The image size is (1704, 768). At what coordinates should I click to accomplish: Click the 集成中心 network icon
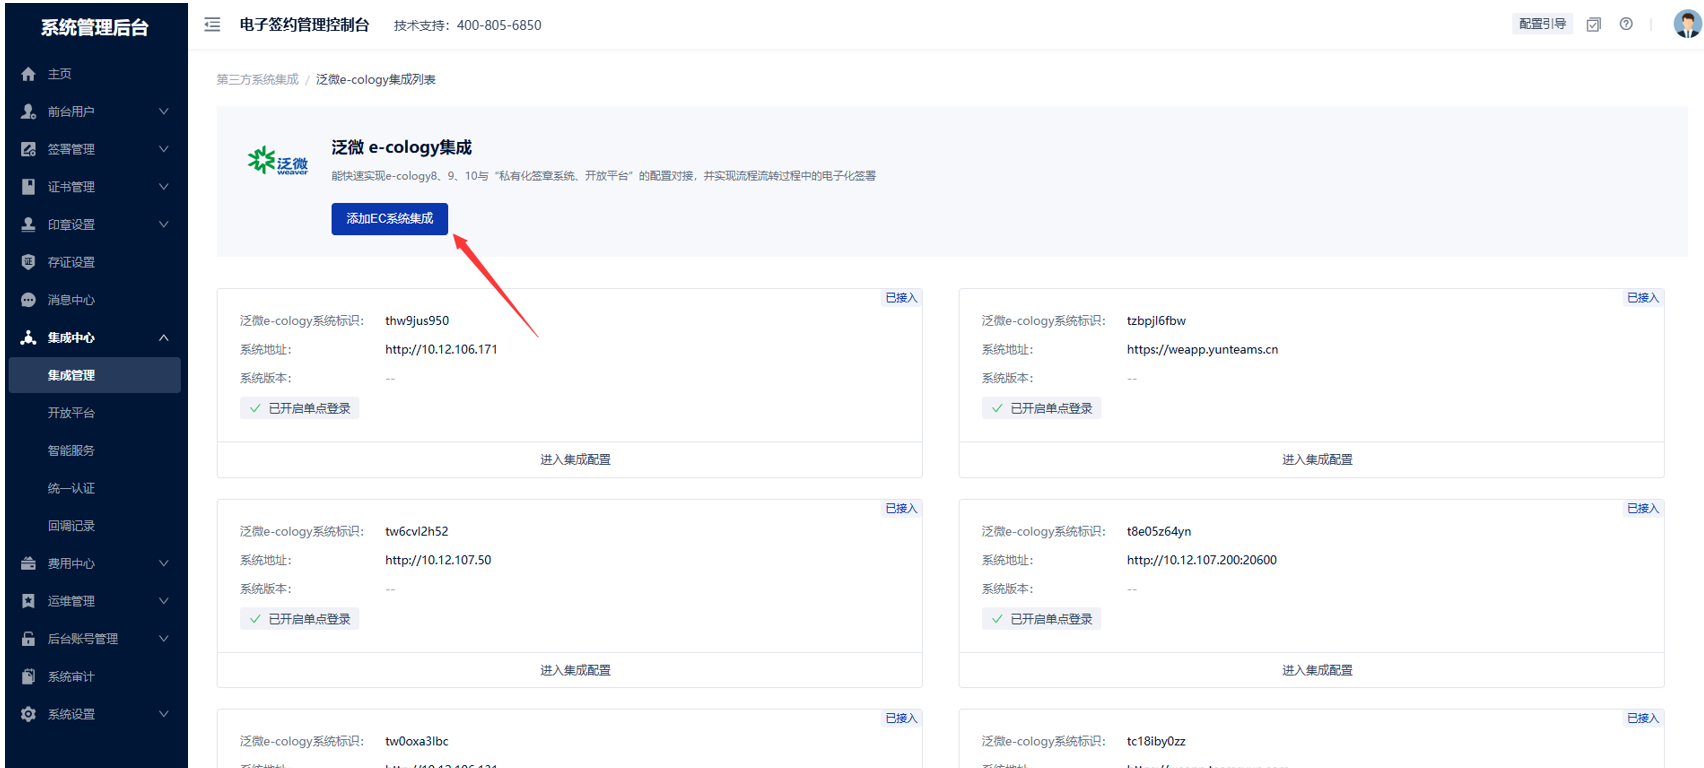point(28,338)
